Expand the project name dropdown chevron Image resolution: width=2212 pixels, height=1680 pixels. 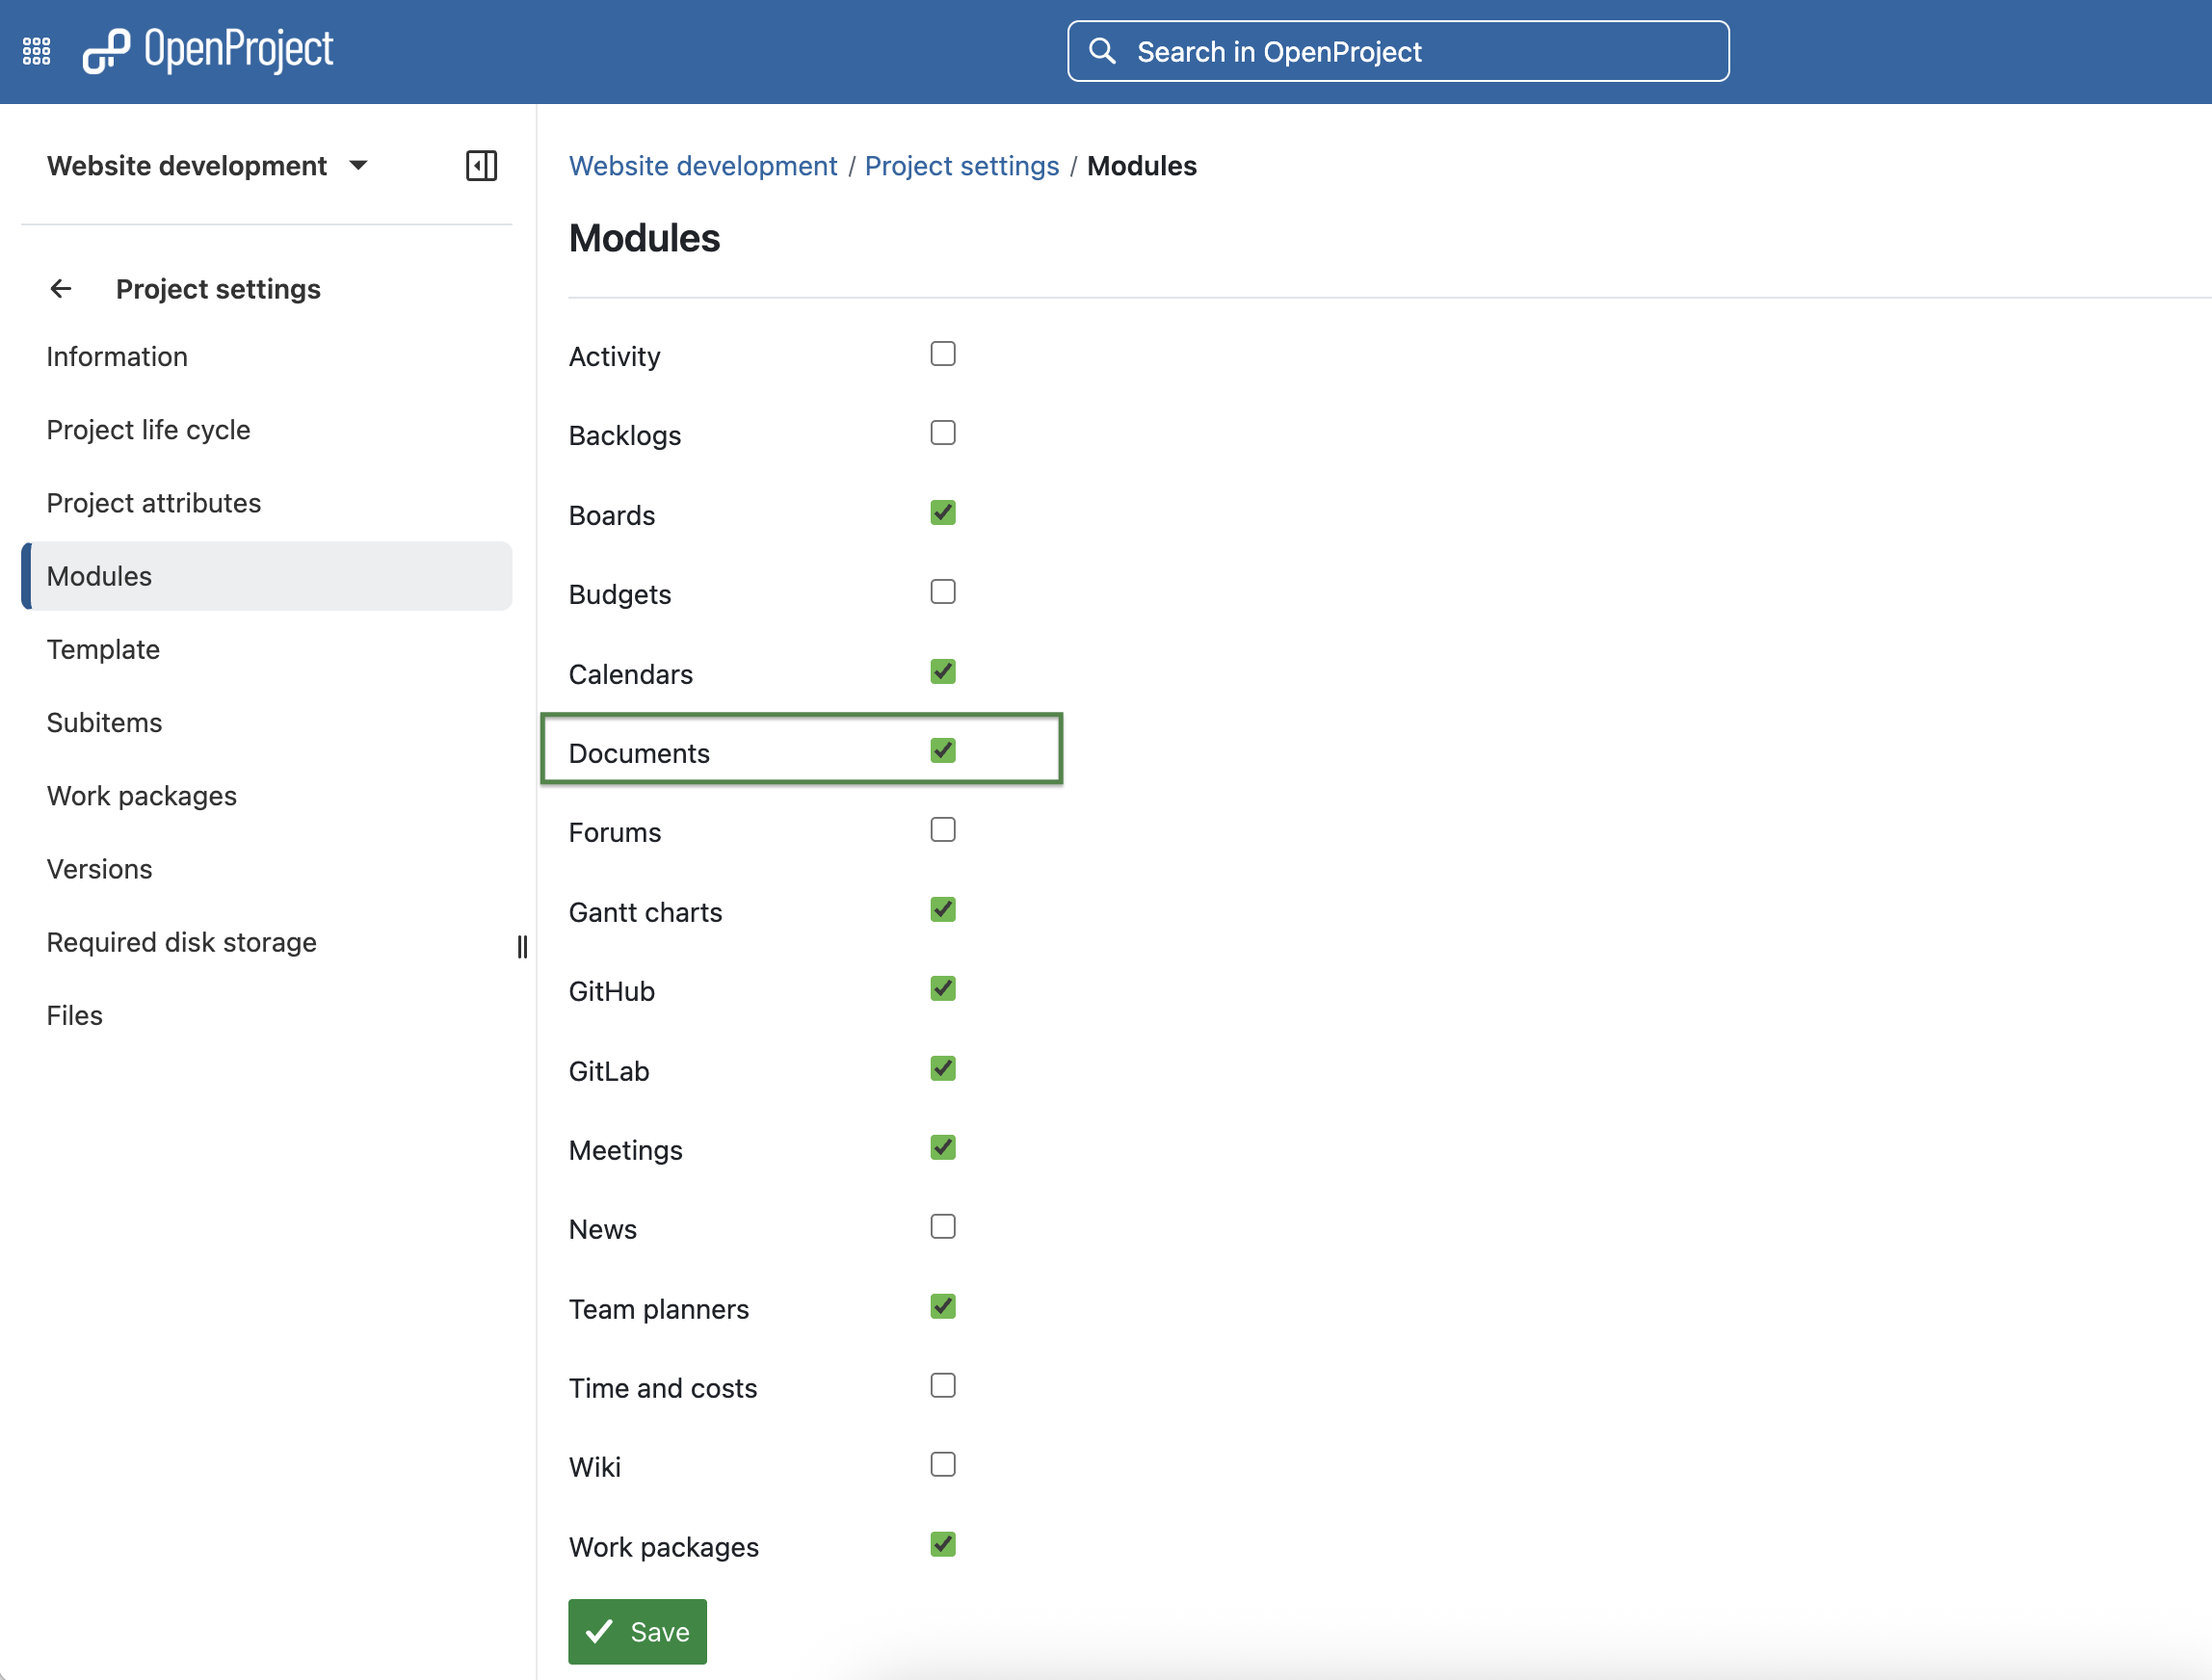(x=359, y=167)
